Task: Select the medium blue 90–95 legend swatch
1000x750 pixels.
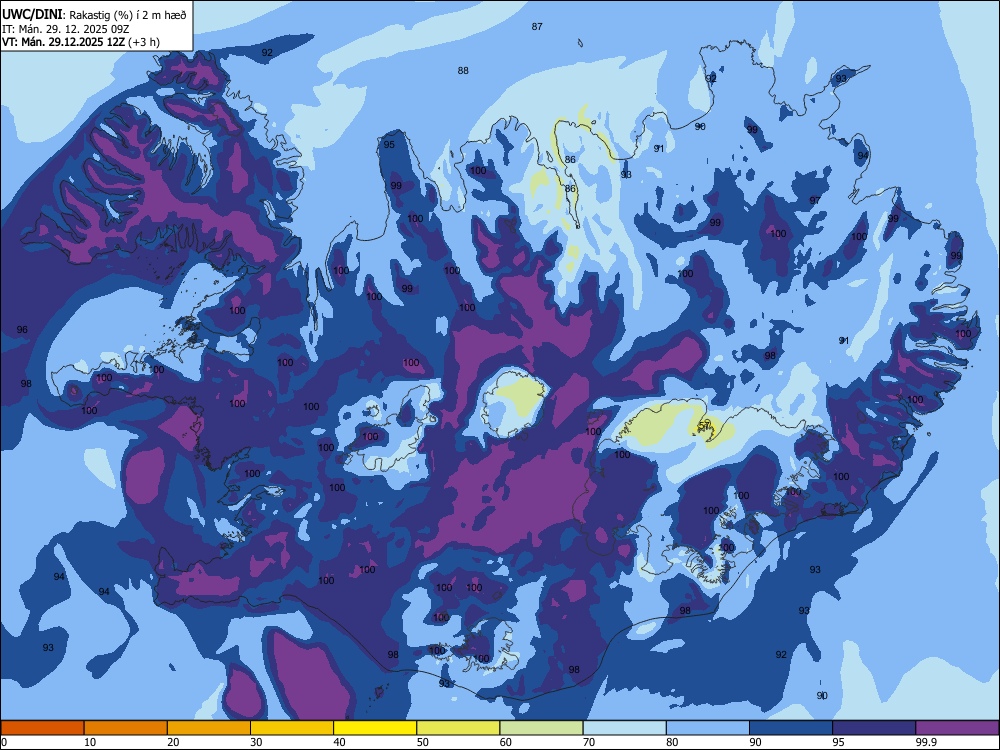Action: point(791,728)
